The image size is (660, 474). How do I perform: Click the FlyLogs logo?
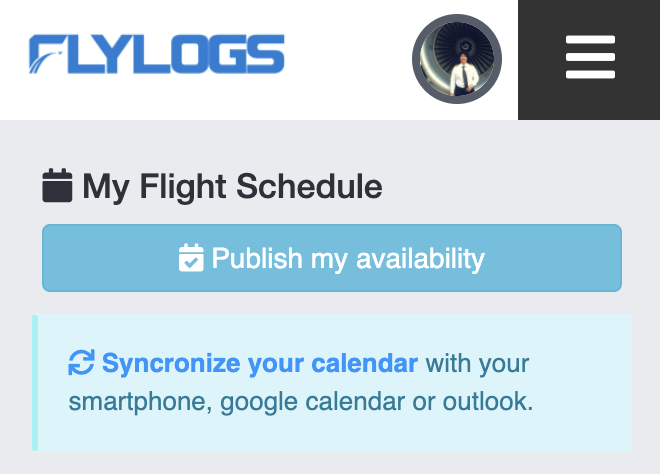coord(157,56)
